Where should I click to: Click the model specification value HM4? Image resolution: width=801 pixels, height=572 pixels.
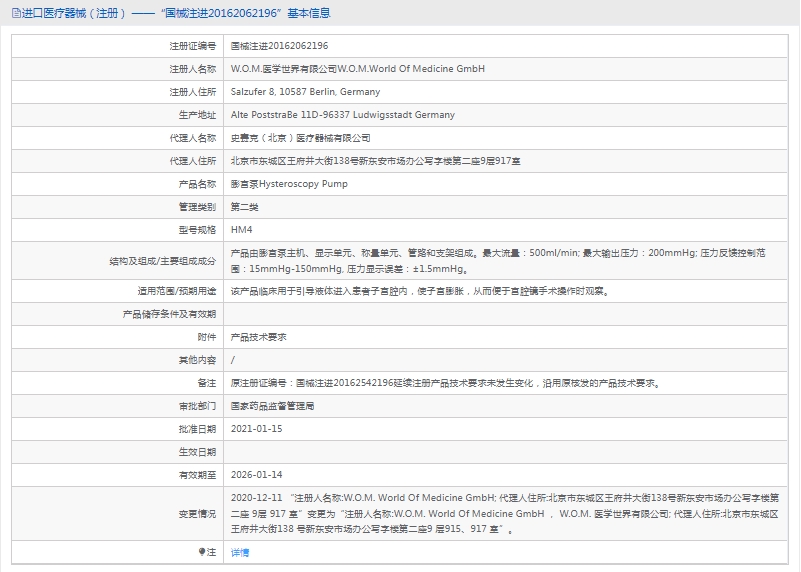241,230
